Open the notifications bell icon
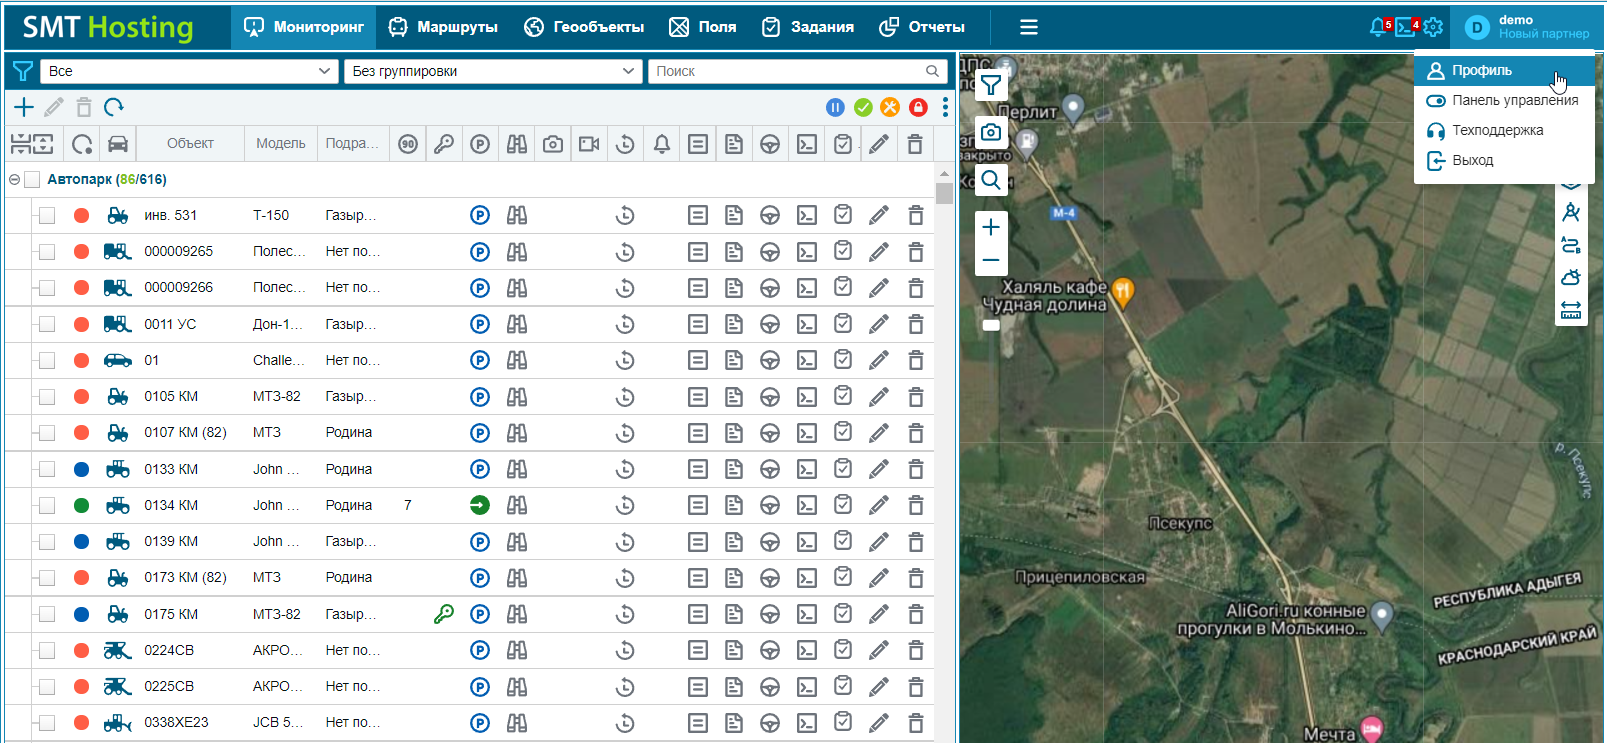The height and width of the screenshot is (743, 1607). pyautogui.click(x=1379, y=27)
